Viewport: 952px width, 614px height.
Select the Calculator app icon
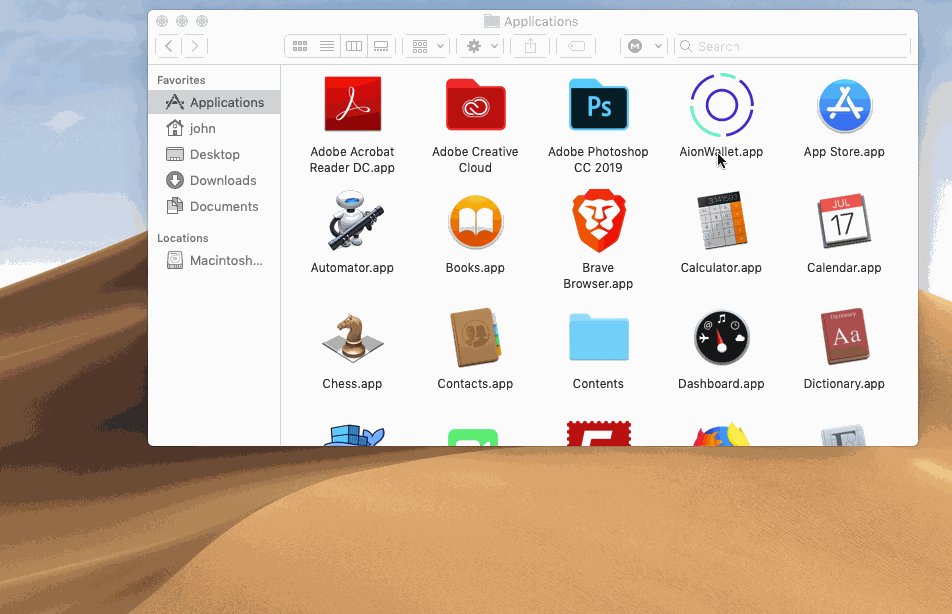coord(721,221)
